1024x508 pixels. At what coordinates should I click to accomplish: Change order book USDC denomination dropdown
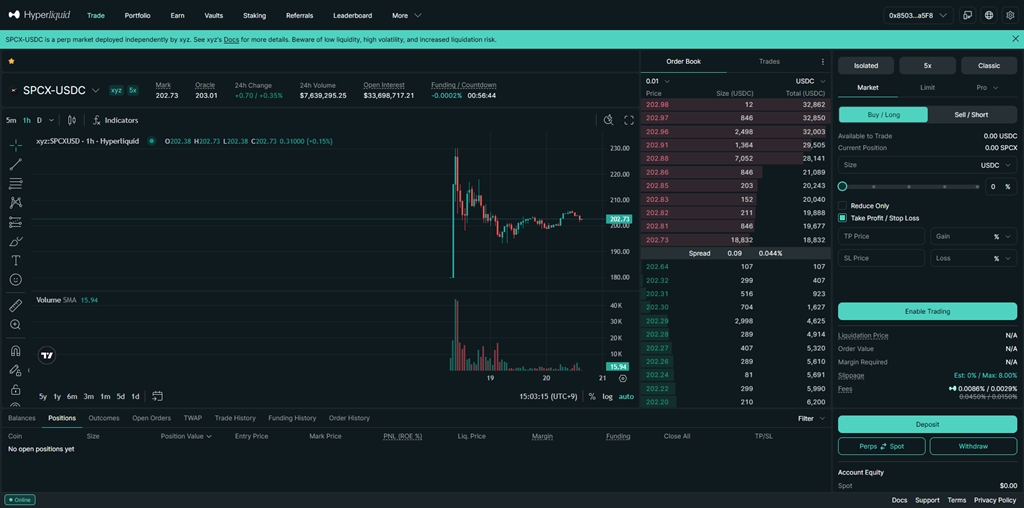(x=810, y=81)
